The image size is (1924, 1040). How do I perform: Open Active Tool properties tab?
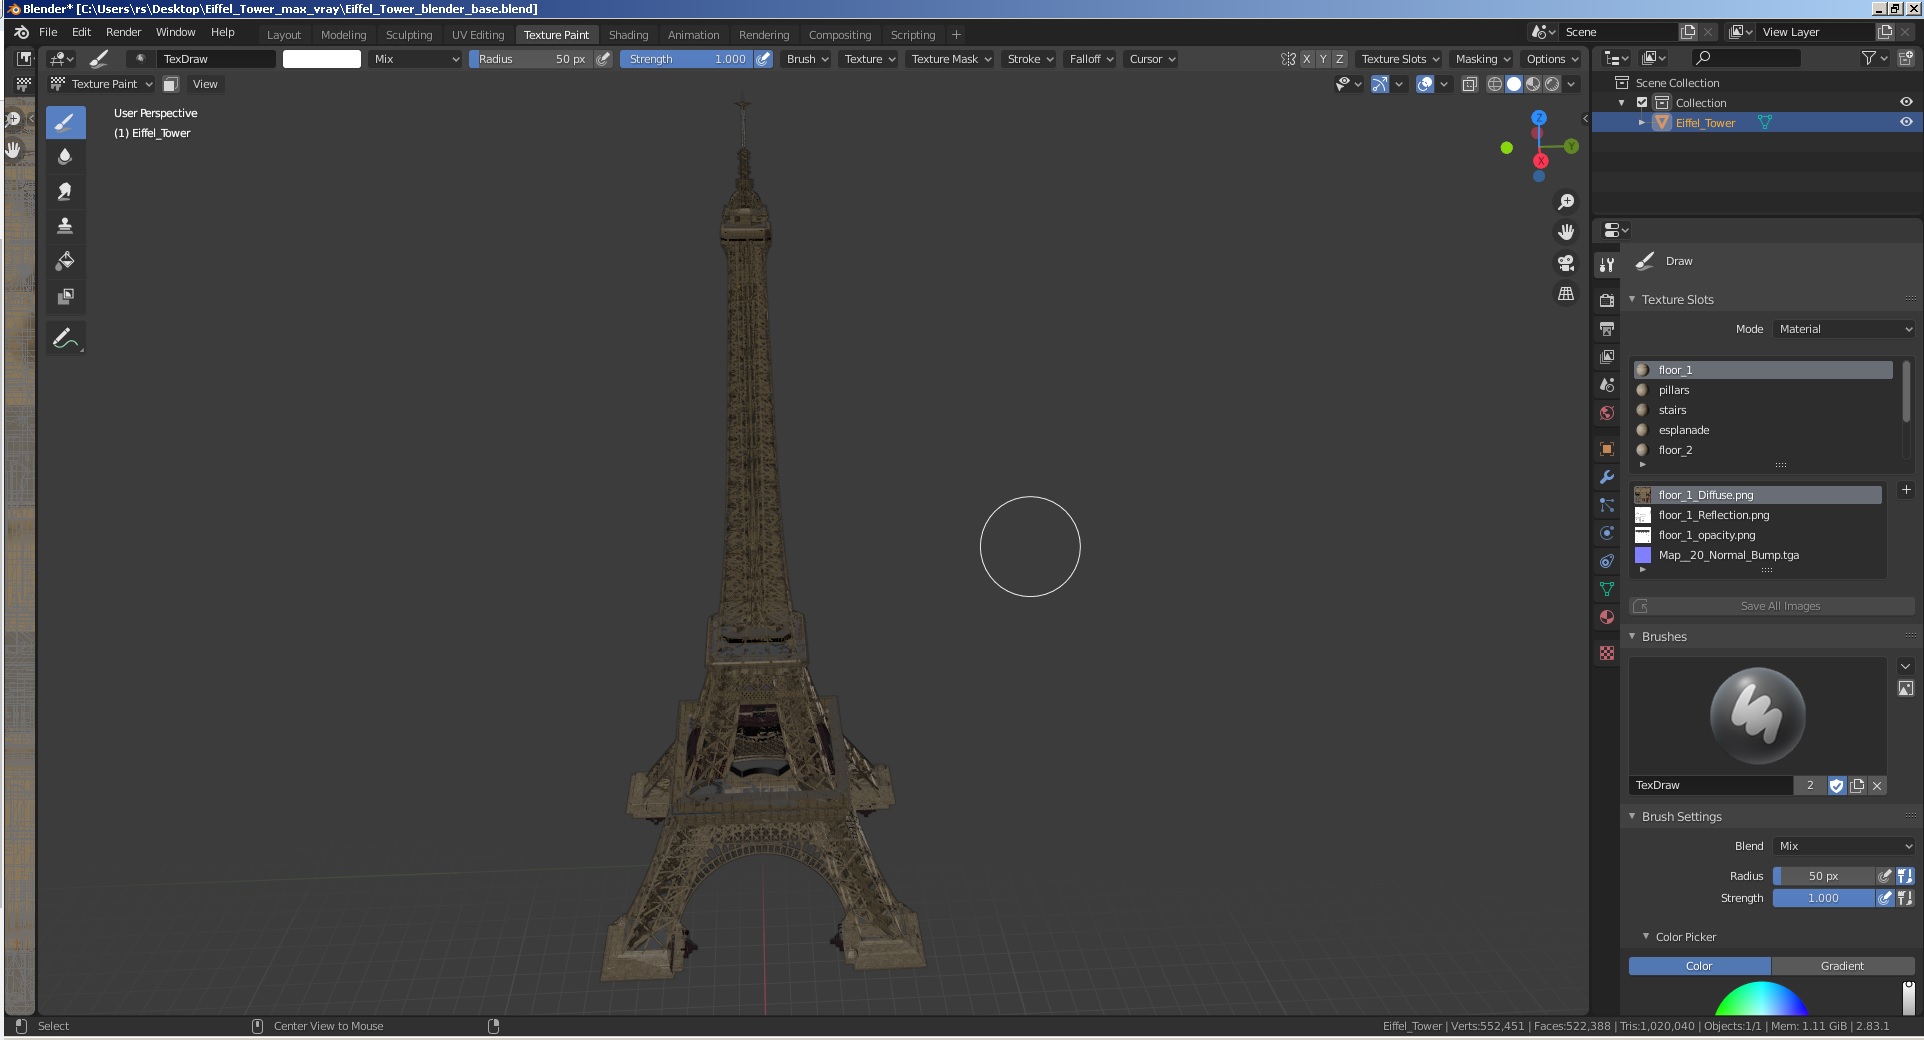tap(1607, 265)
